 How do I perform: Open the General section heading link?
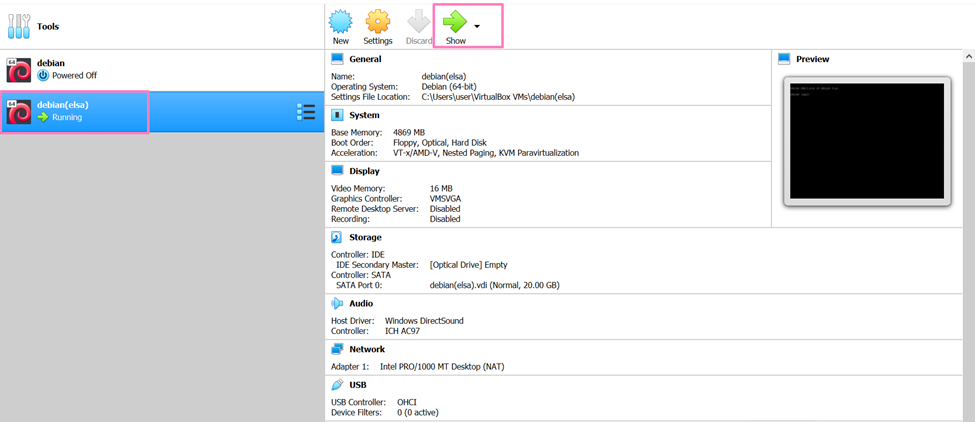coord(366,59)
